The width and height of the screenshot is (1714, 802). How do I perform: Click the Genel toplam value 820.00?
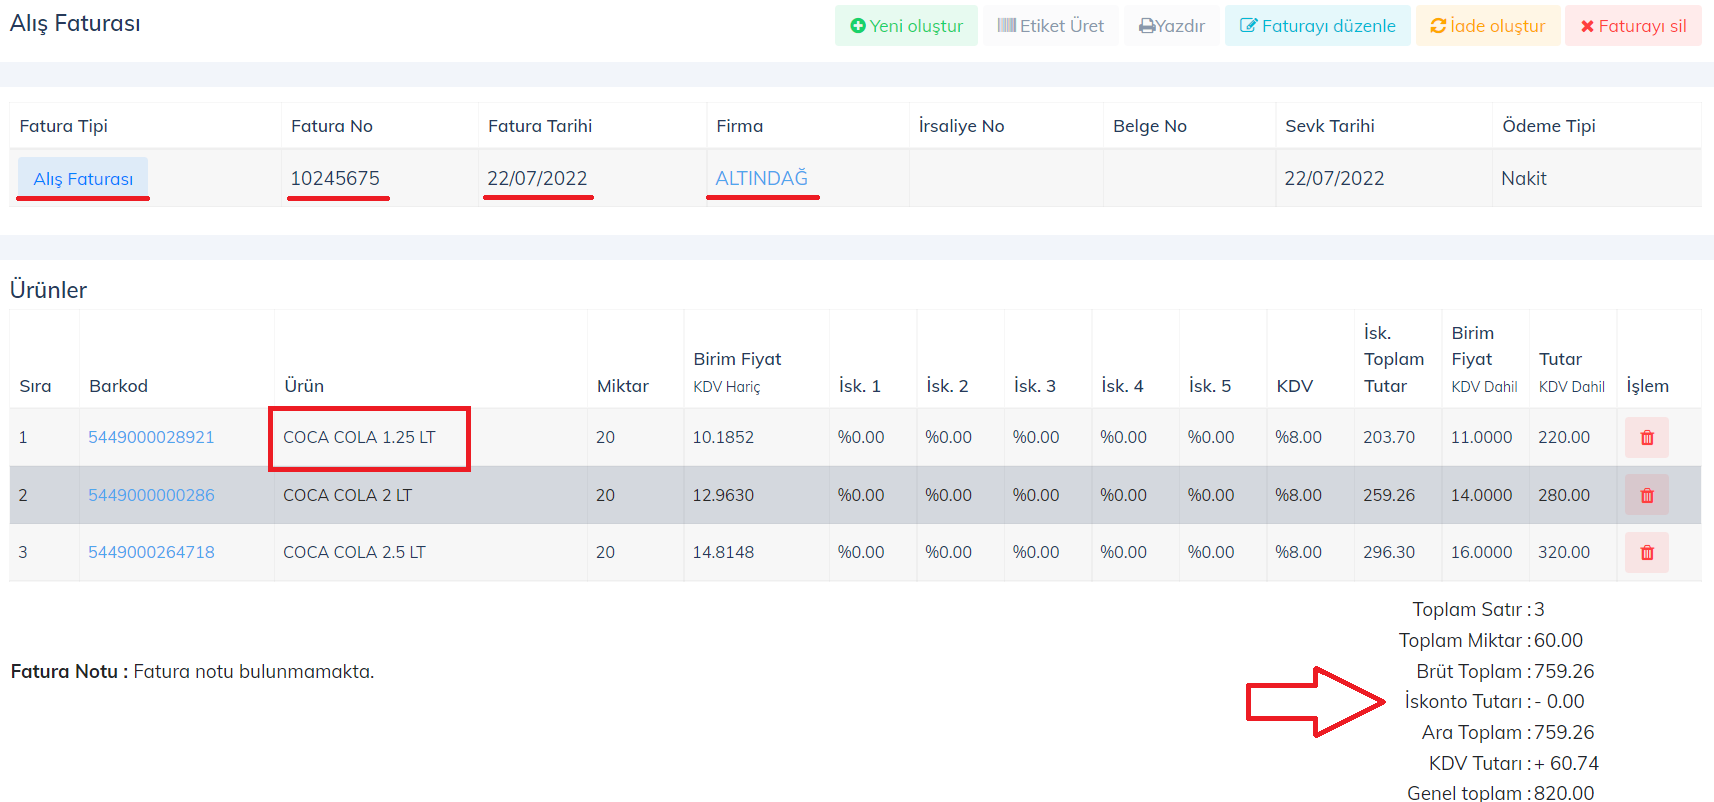[1564, 793]
